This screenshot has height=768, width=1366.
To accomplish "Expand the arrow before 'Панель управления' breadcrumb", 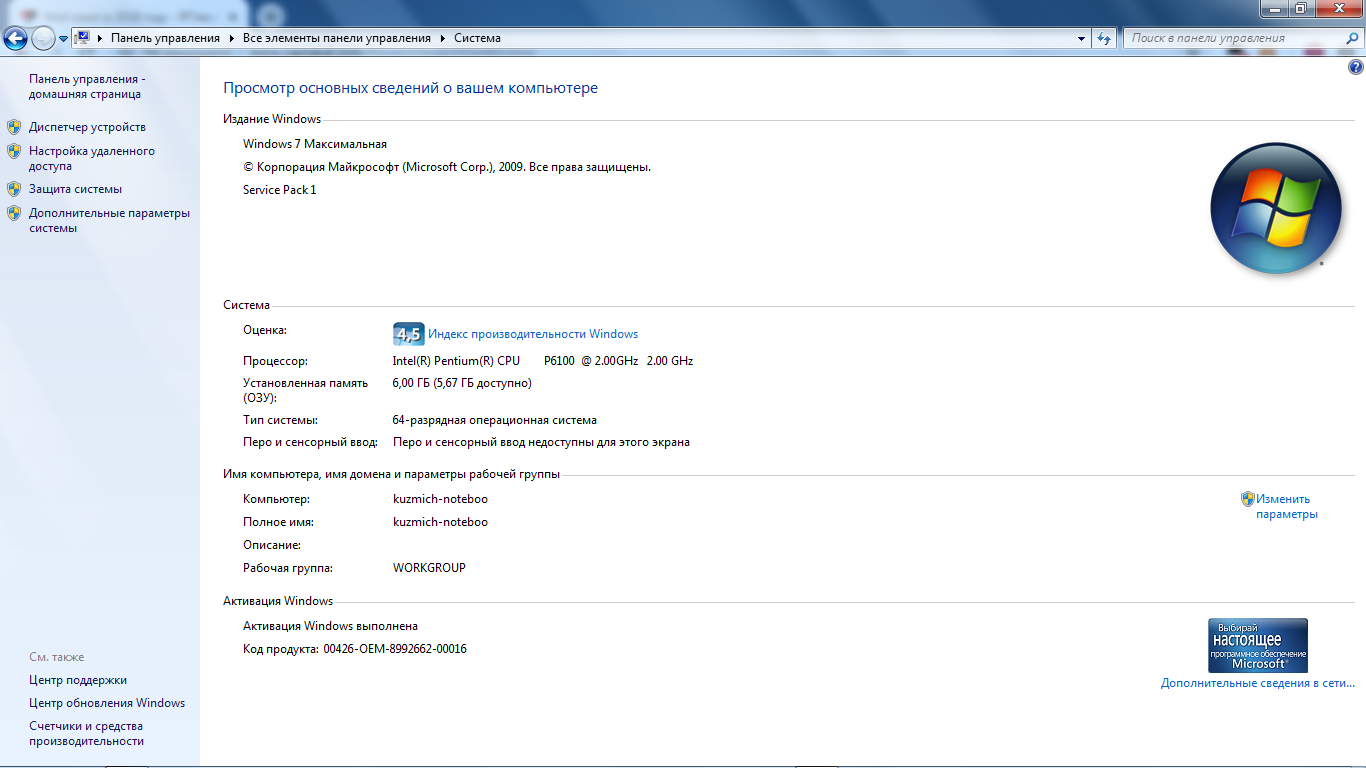I will click(x=100, y=38).
